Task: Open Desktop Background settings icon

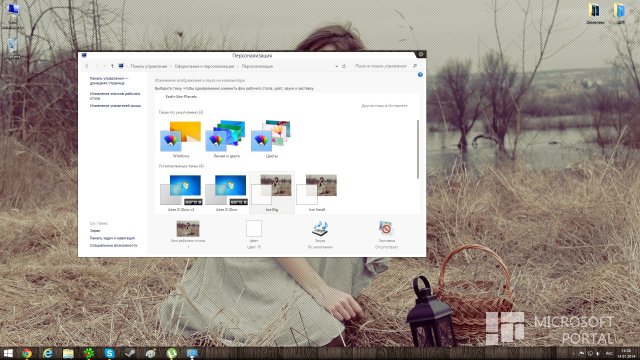Action: (x=188, y=229)
